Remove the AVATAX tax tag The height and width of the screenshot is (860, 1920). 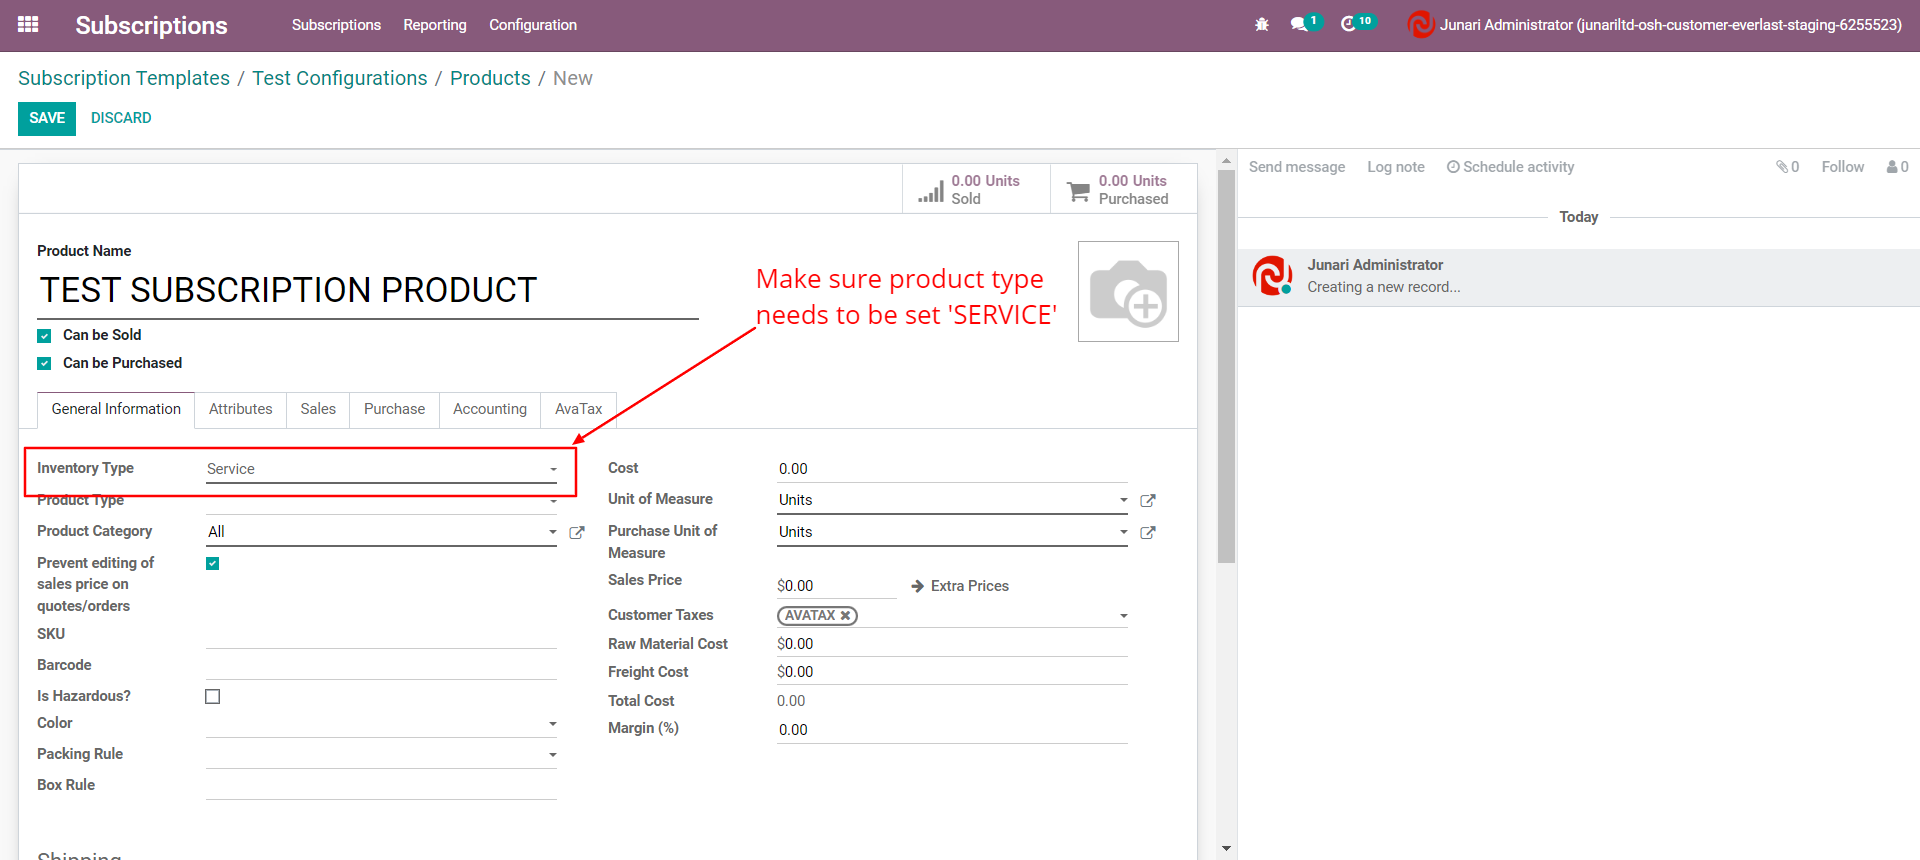846,616
